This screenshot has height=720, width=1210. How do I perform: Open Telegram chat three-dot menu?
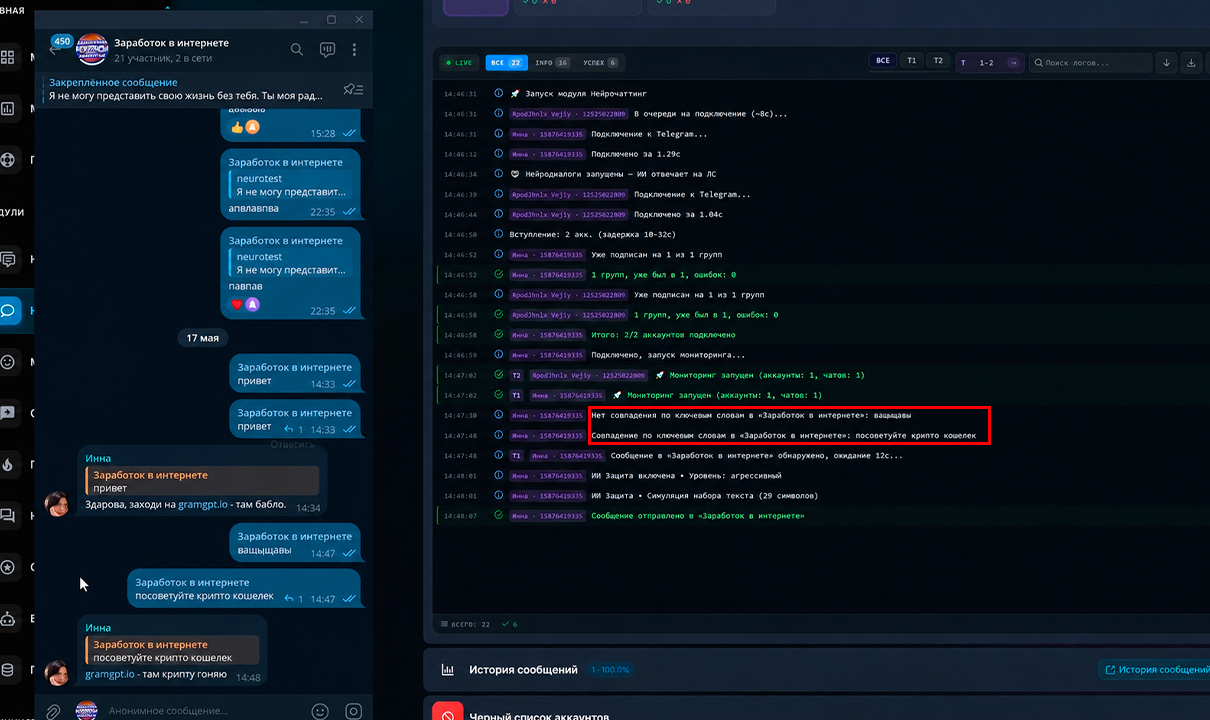[354, 49]
